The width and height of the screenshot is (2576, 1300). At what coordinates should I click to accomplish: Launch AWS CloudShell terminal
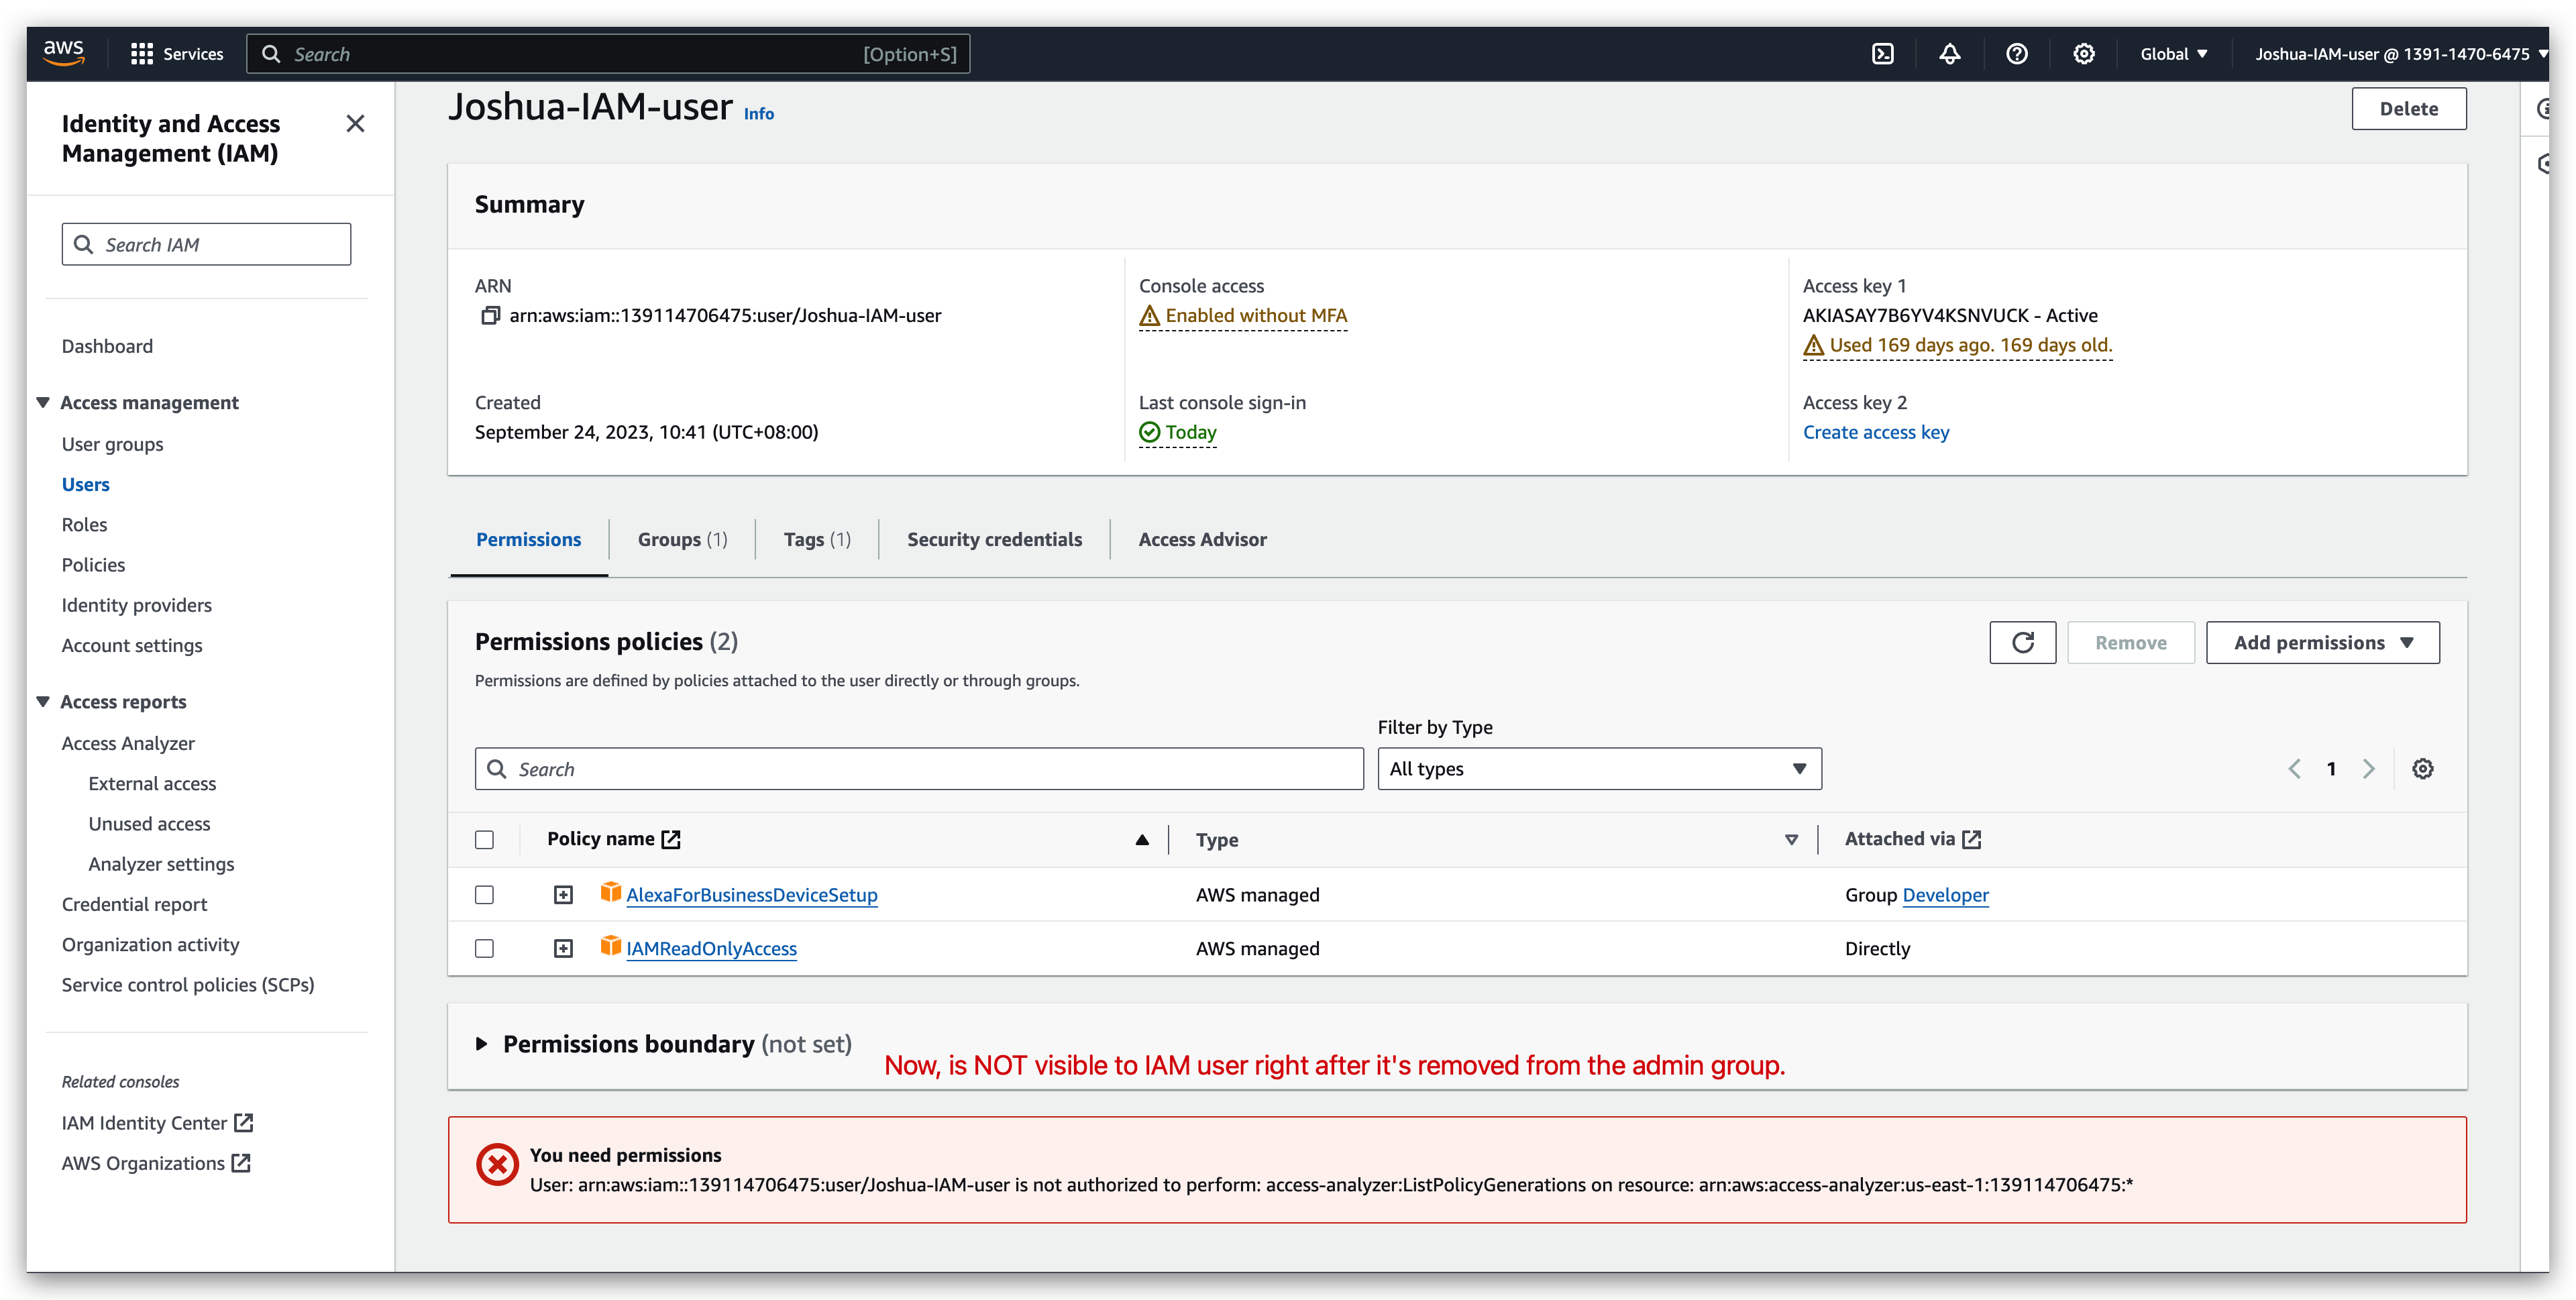[1884, 53]
